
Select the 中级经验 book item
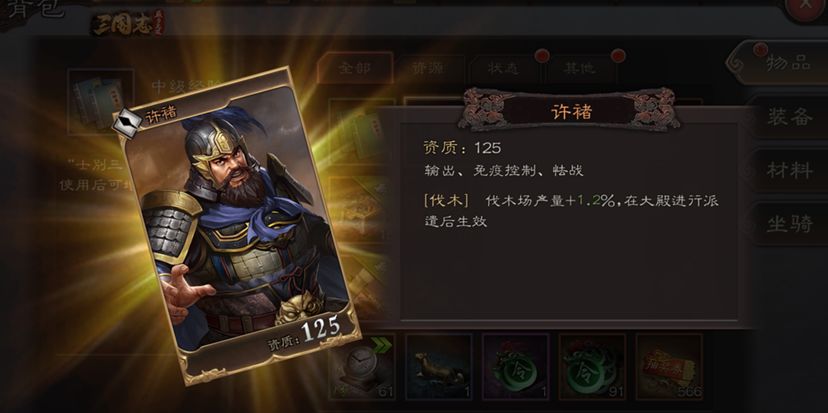[100, 100]
